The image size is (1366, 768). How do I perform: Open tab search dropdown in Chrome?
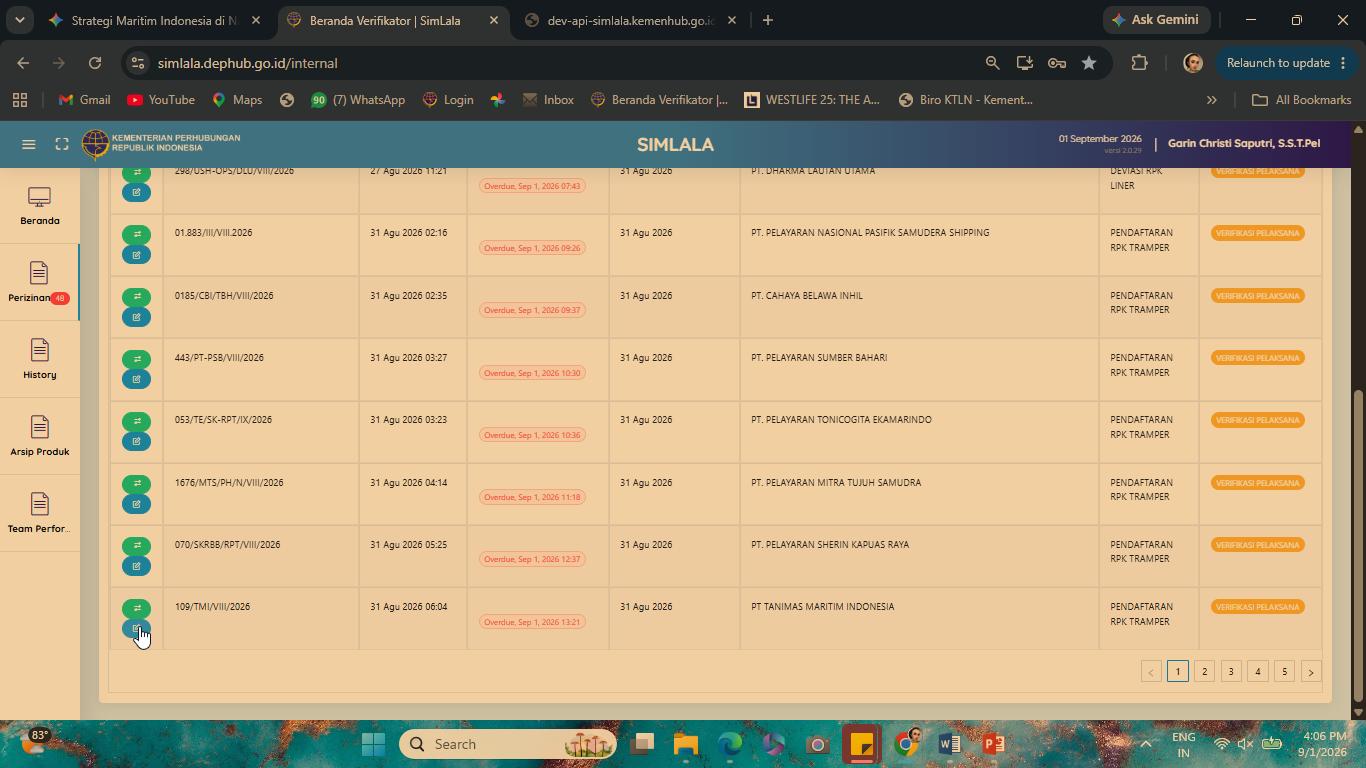pyautogui.click(x=19, y=20)
